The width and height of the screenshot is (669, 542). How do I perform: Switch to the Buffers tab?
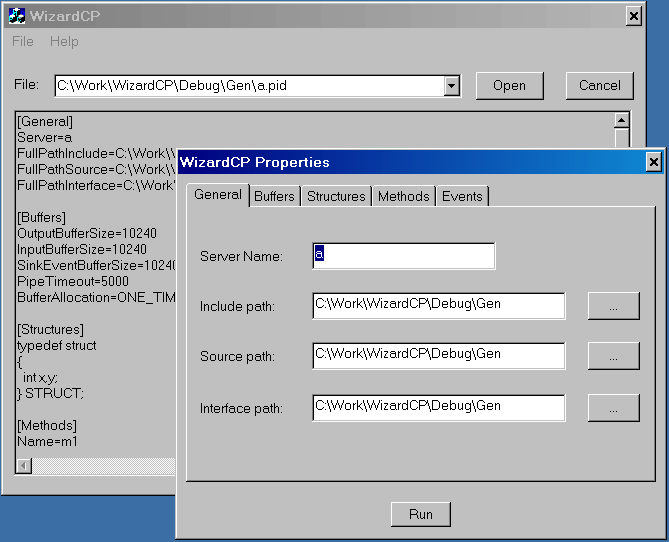click(274, 196)
